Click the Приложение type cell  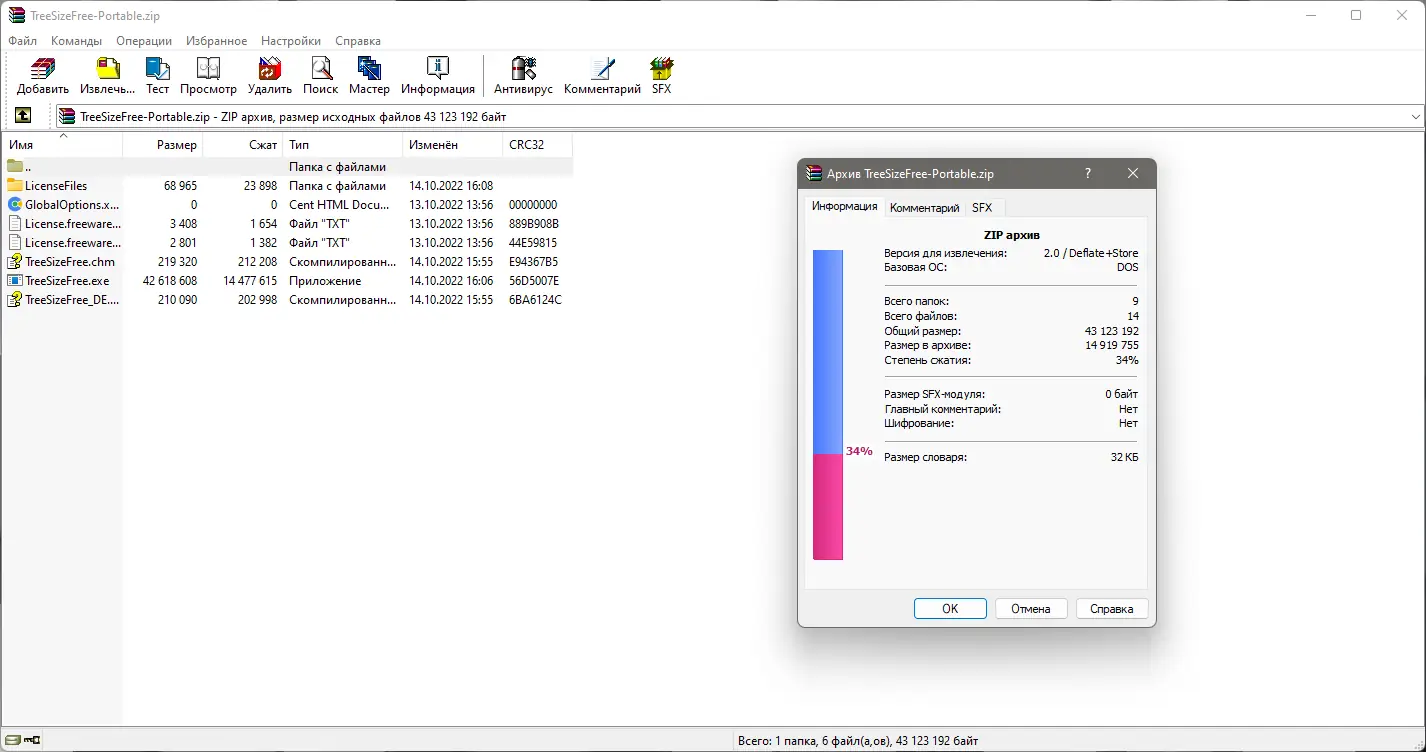tap(325, 281)
